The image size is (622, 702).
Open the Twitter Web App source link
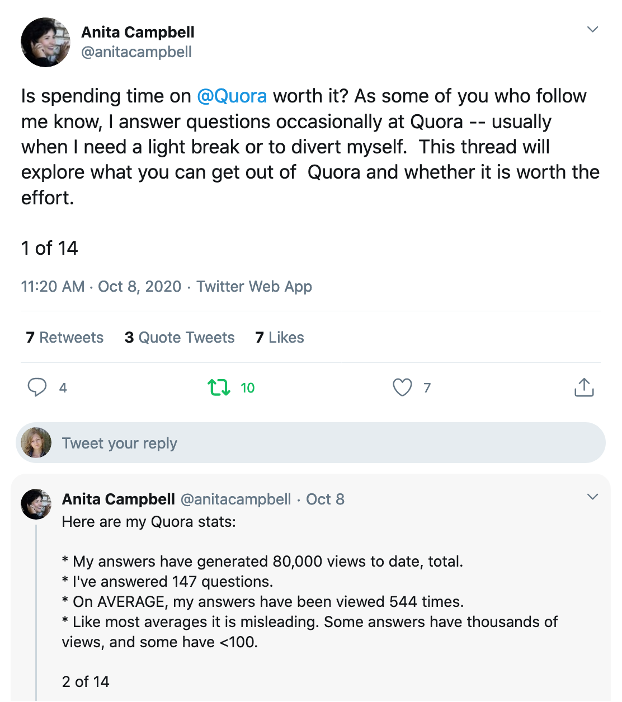254,287
